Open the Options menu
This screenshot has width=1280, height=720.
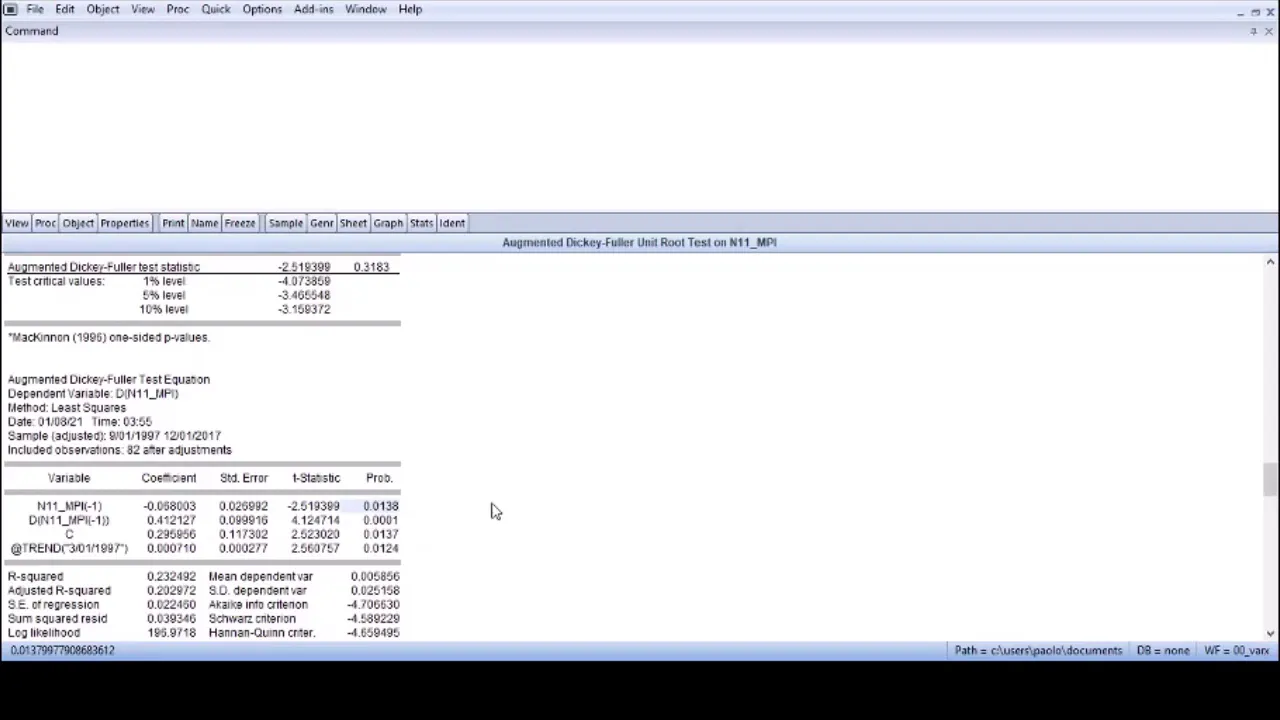pos(261,9)
